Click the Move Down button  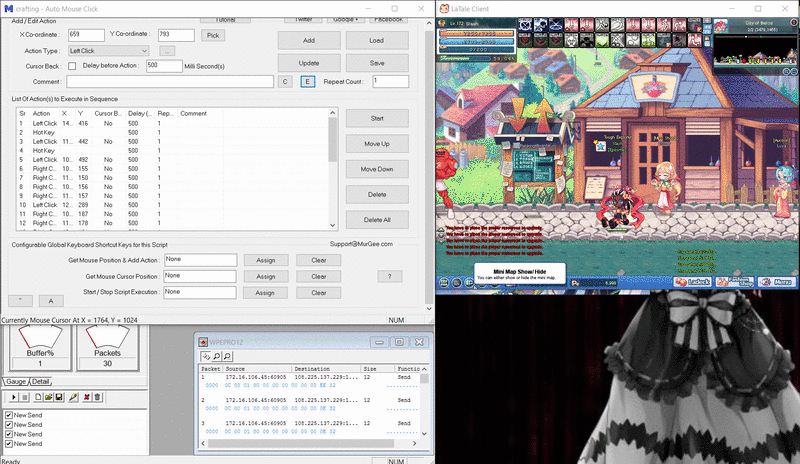(x=377, y=169)
